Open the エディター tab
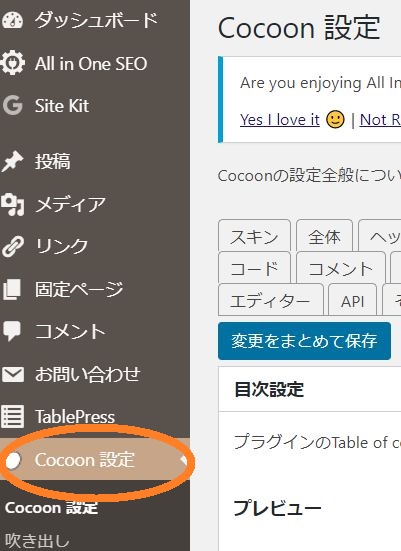 pyautogui.click(x=271, y=300)
